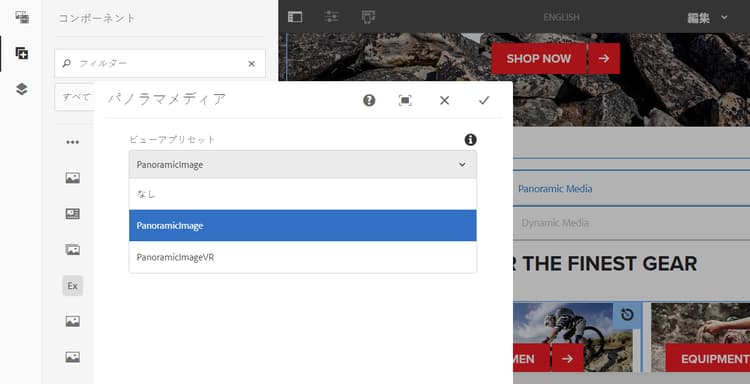Image resolution: width=750 pixels, height=384 pixels.
Task: Choose PanoramicImageVR from the preset list
Action: pos(303,257)
